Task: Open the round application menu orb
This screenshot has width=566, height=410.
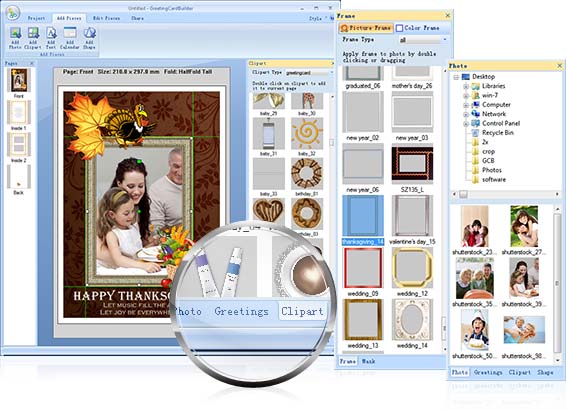Action: click(x=13, y=13)
